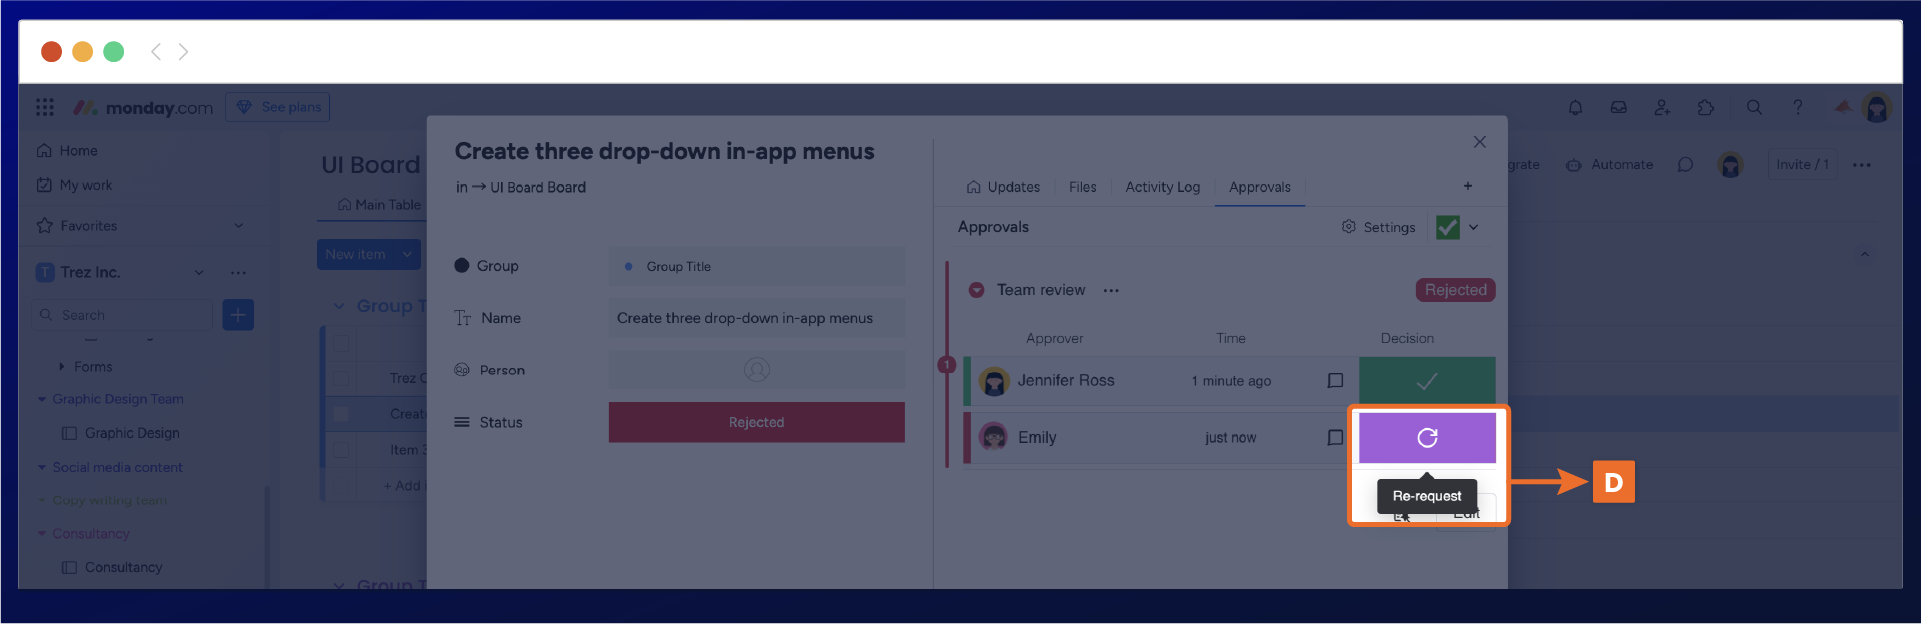Click the notifications bell icon
The height and width of the screenshot is (624, 1921).
click(x=1575, y=108)
